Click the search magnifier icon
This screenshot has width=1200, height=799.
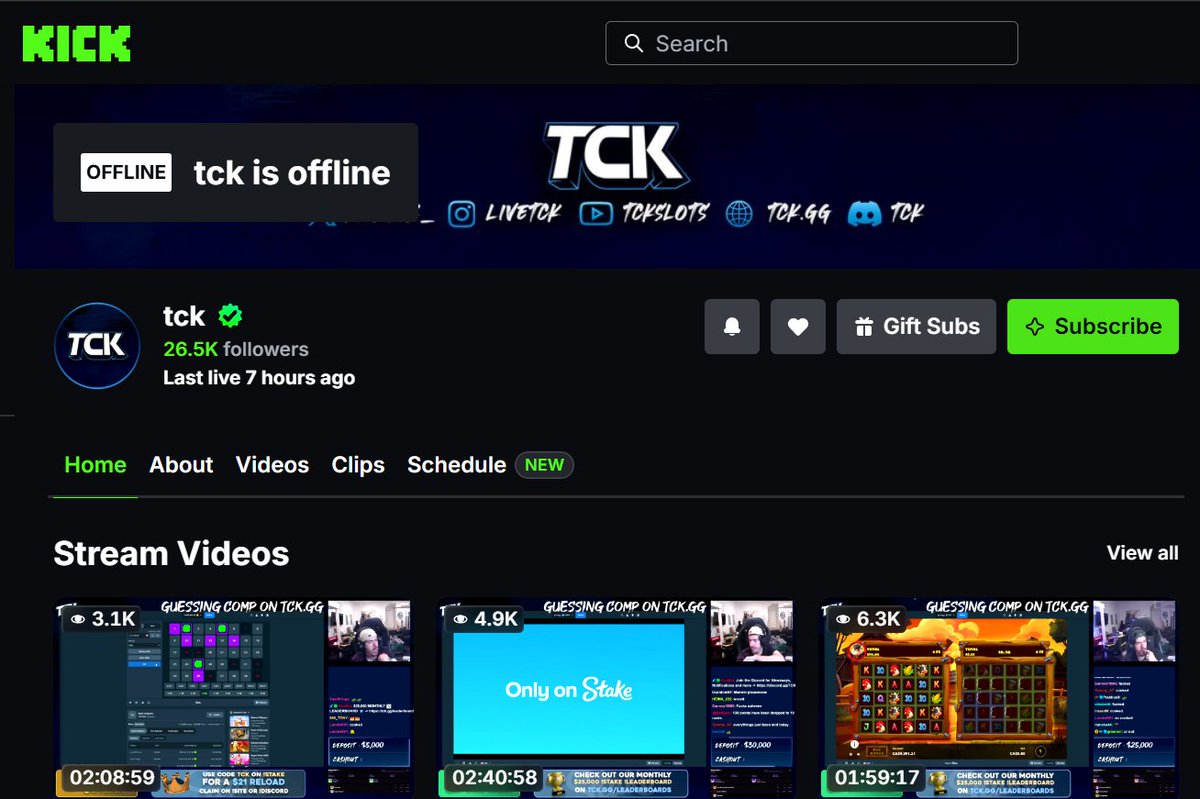tap(633, 44)
